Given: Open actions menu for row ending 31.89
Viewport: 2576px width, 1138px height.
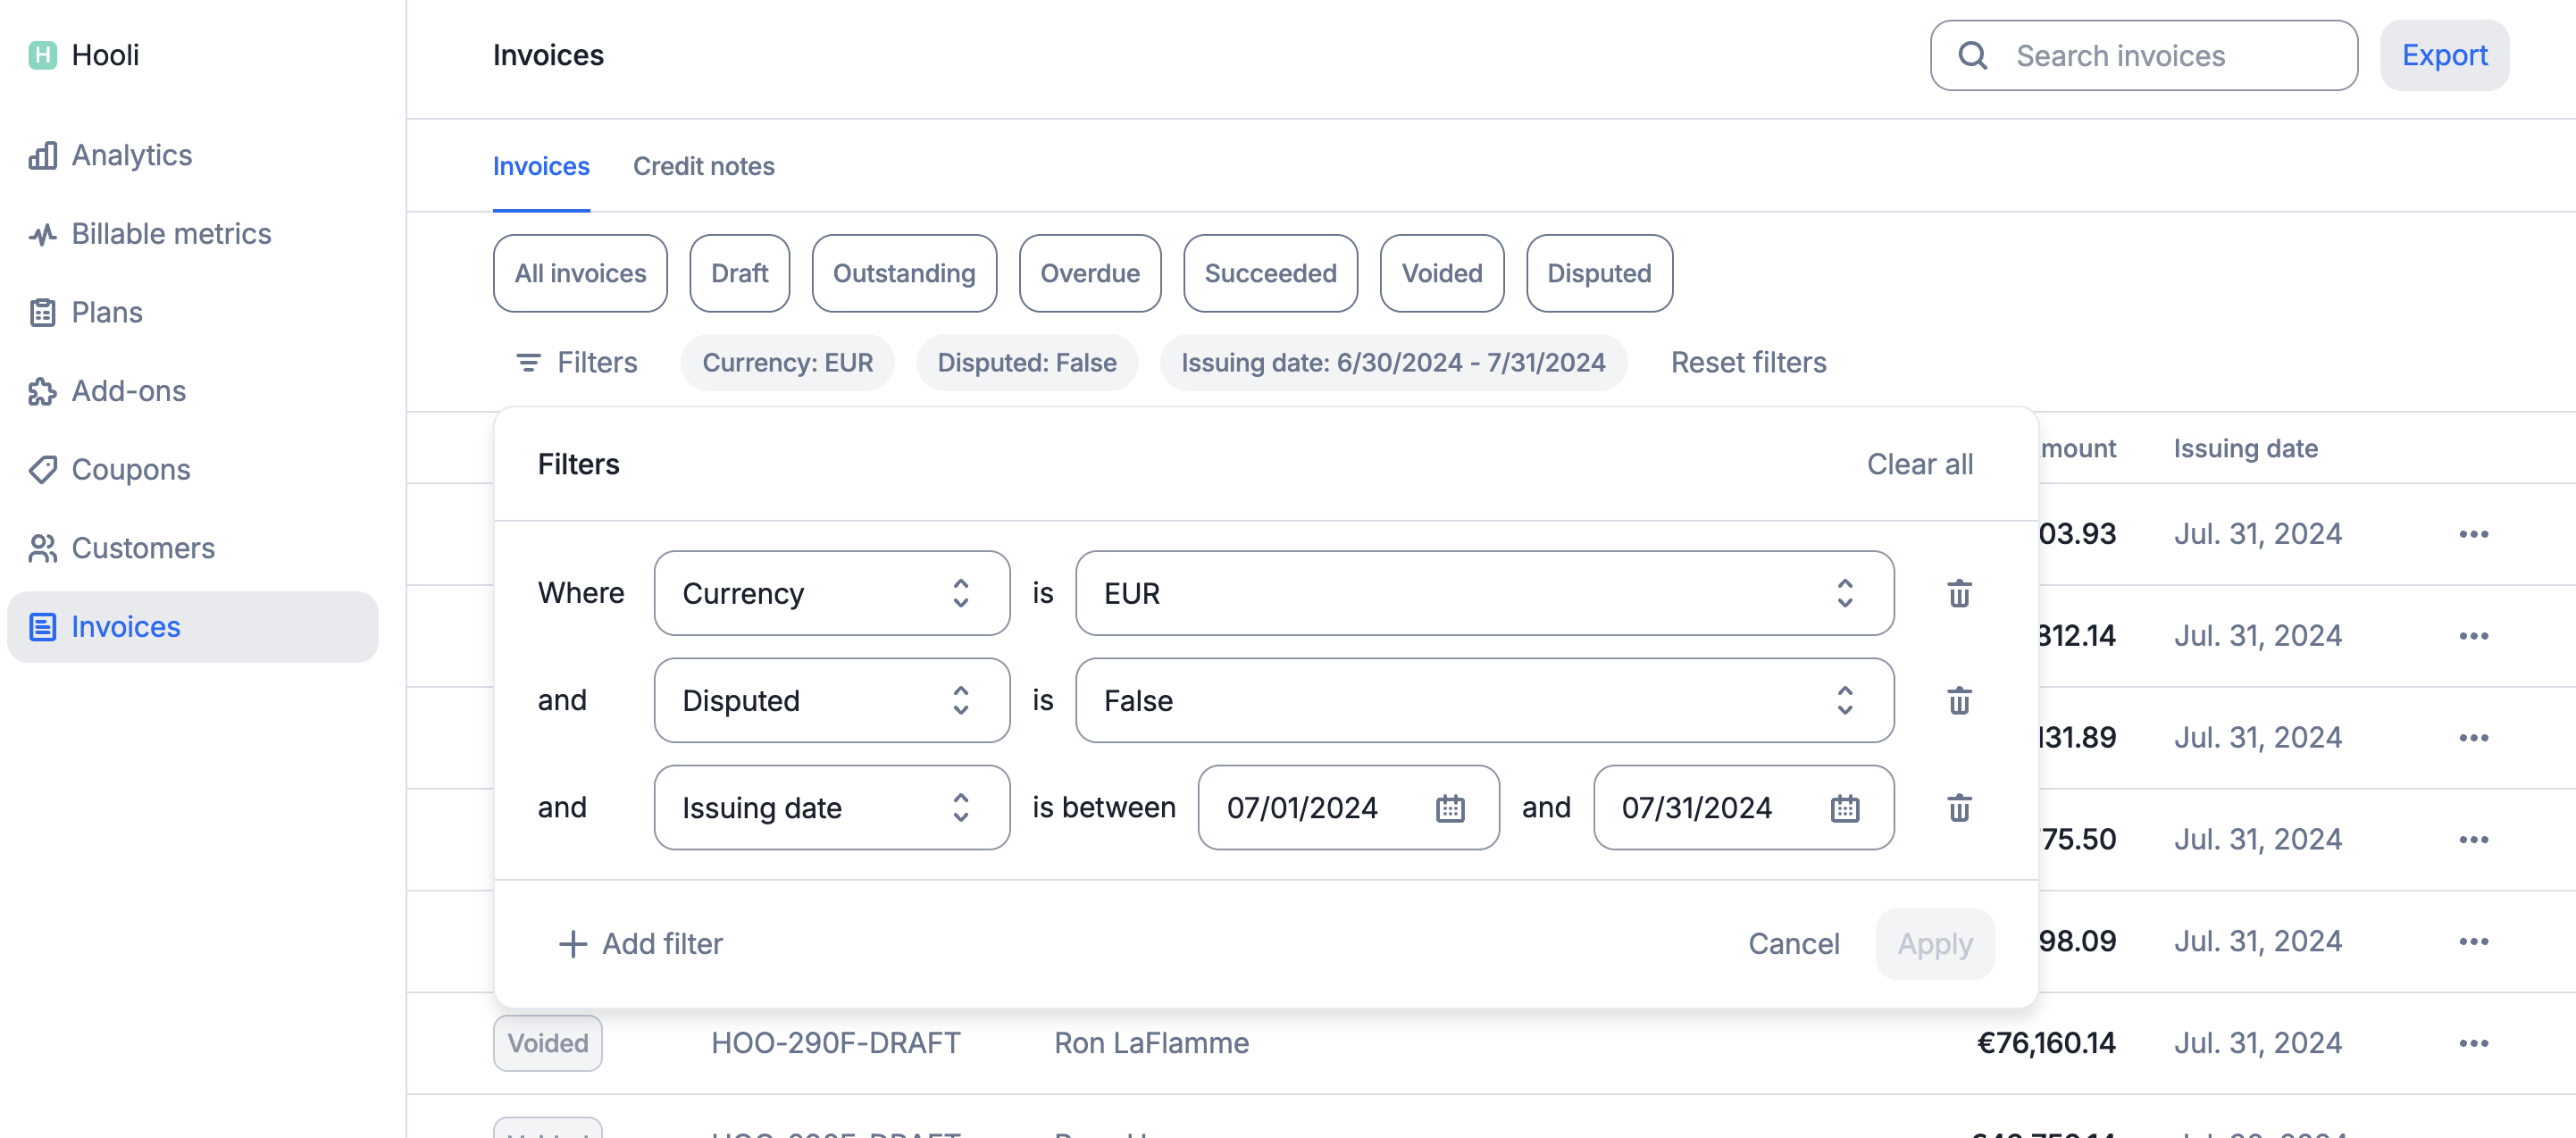Looking at the screenshot, I should 2473,738.
